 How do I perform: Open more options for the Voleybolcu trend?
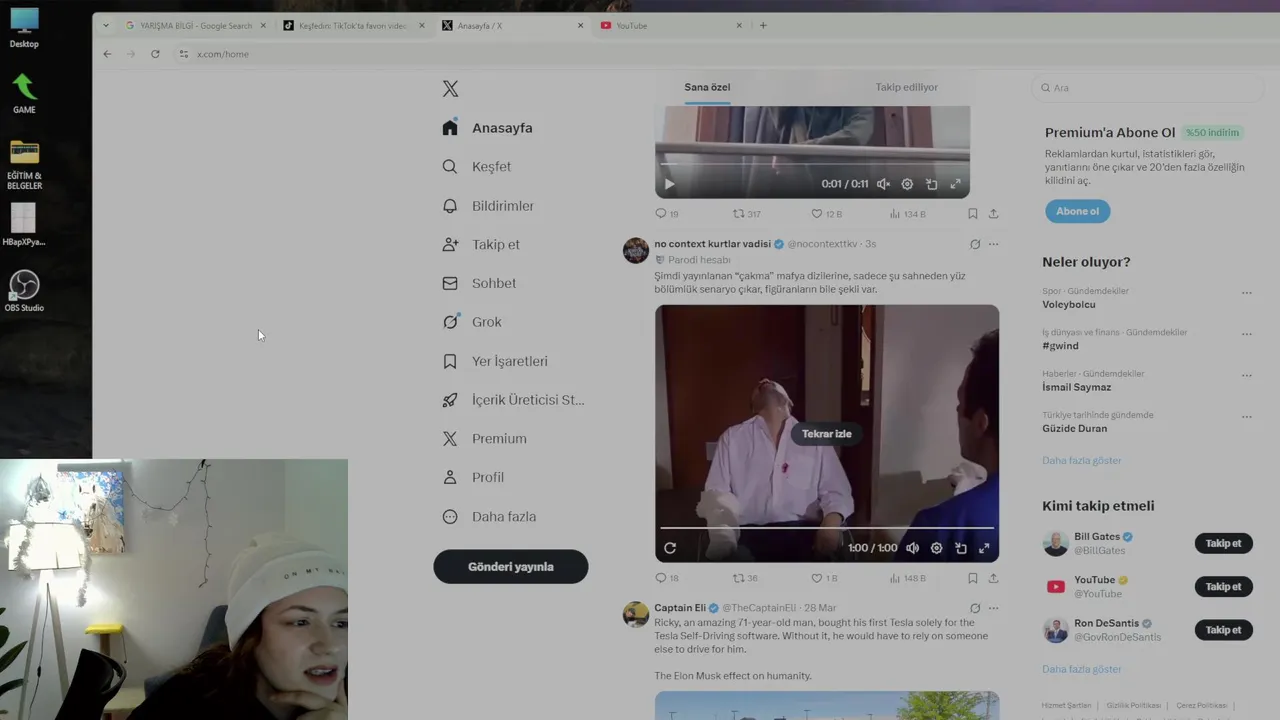click(x=1246, y=293)
